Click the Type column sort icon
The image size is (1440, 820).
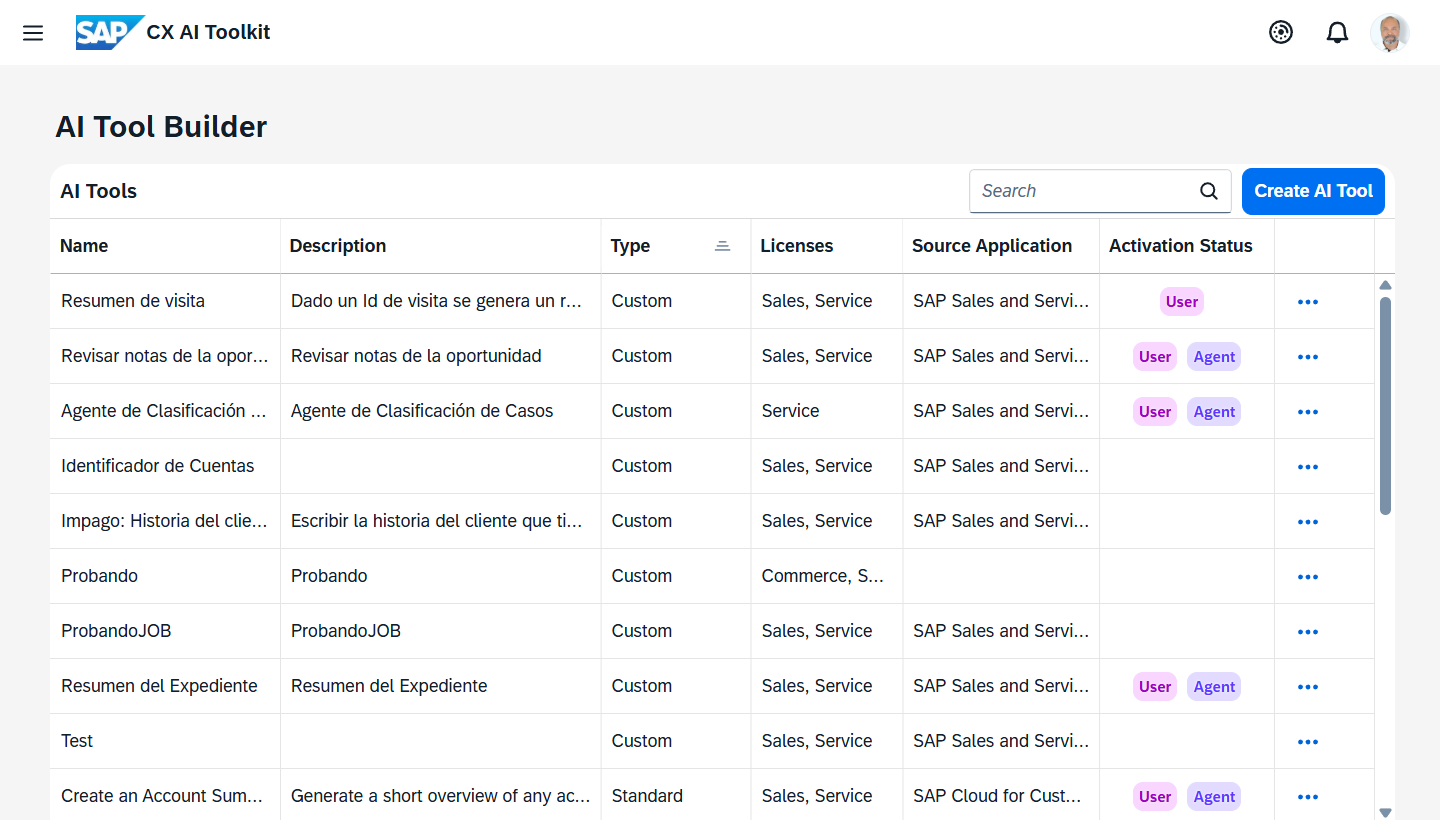722,246
